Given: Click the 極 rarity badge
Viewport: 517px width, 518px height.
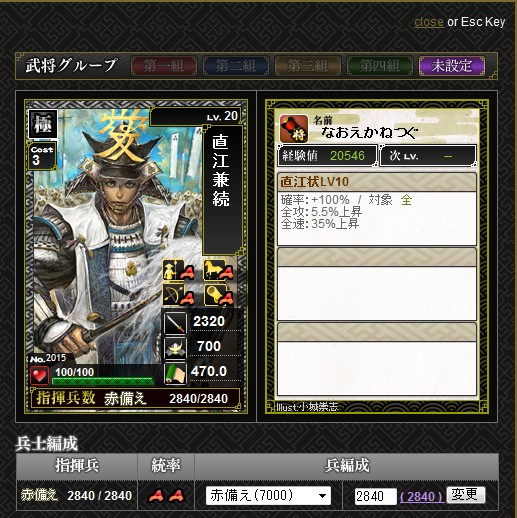Looking at the screenshot, I should [43, 124].
